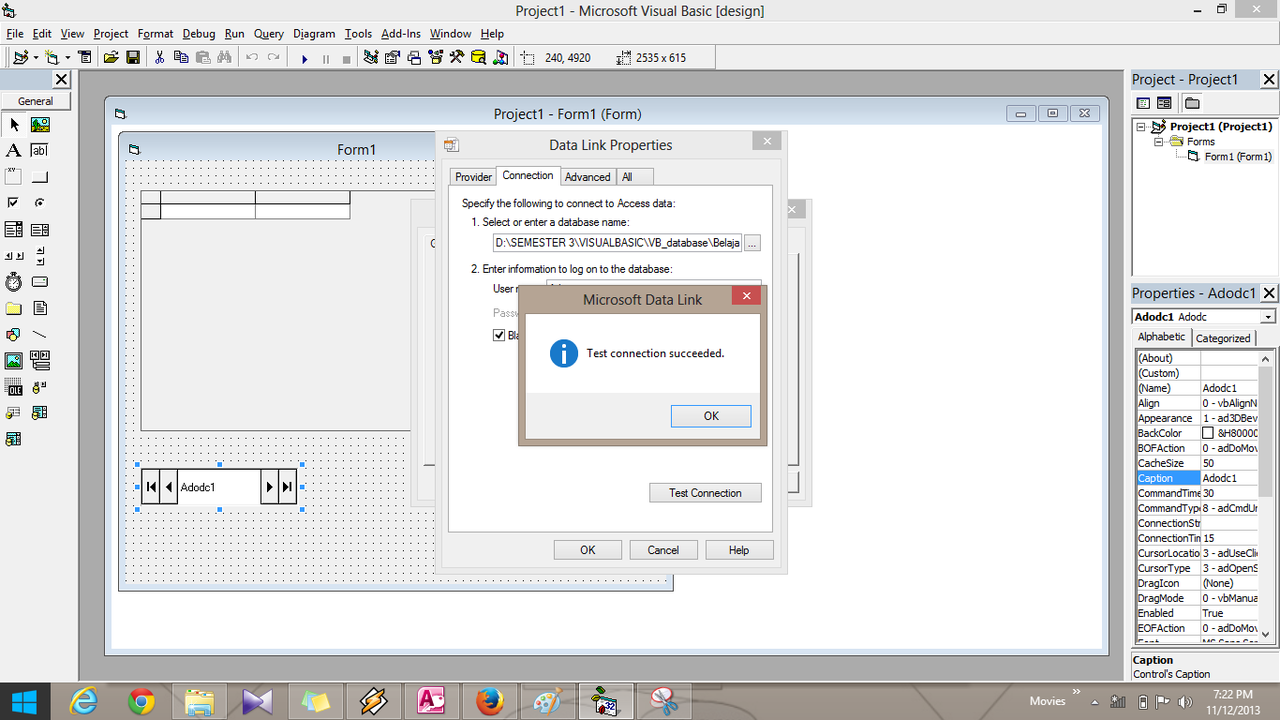
Task: Start the program with the Run arrow
Action: click(x=304, y=59)
